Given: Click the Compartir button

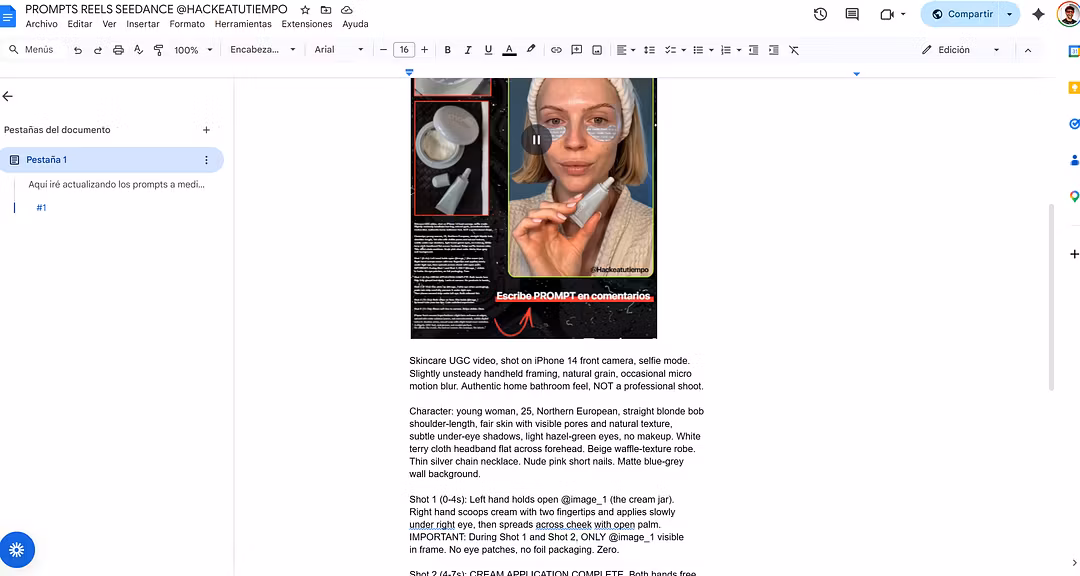Looking at the screenshot, I should (x=963, y=14).
